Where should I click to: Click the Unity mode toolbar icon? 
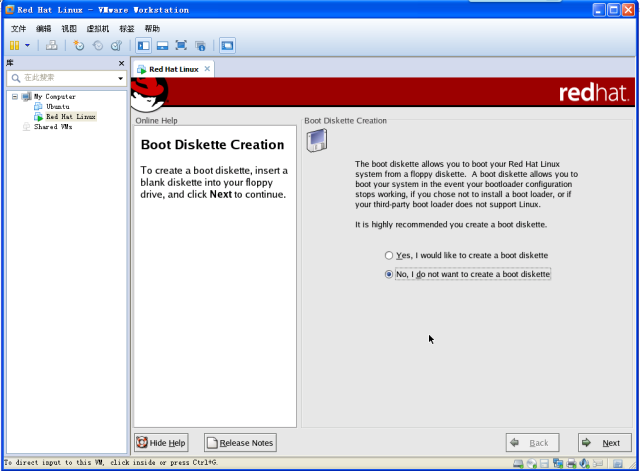point(200,45)
